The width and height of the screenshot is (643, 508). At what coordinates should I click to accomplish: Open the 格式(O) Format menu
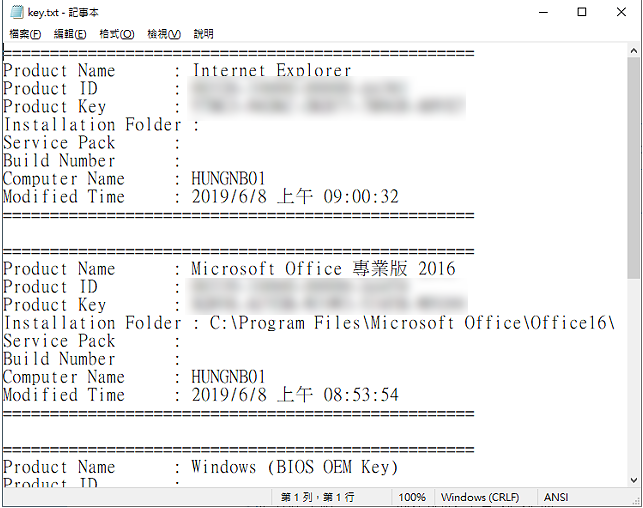click(117, 34)
